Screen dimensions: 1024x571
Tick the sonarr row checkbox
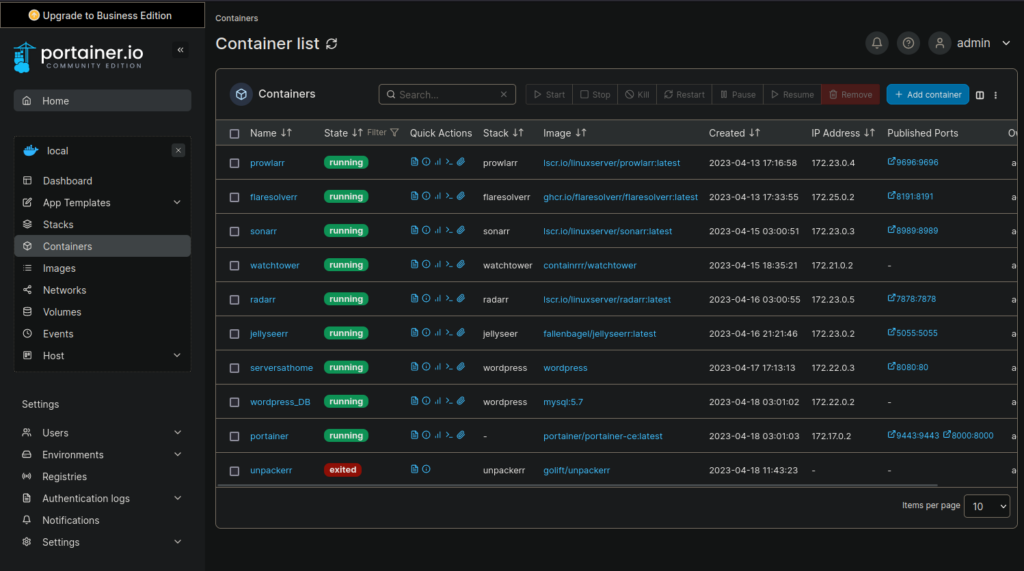[x=234, y=231]
